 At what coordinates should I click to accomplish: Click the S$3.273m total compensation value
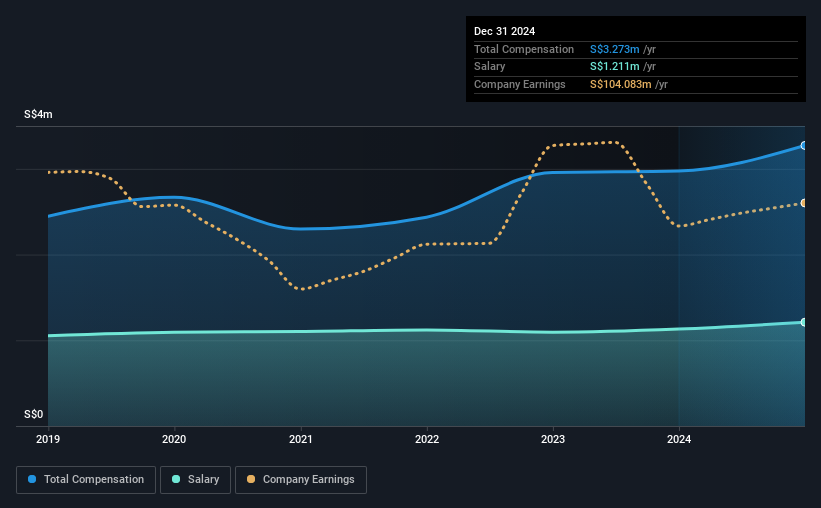614,49
